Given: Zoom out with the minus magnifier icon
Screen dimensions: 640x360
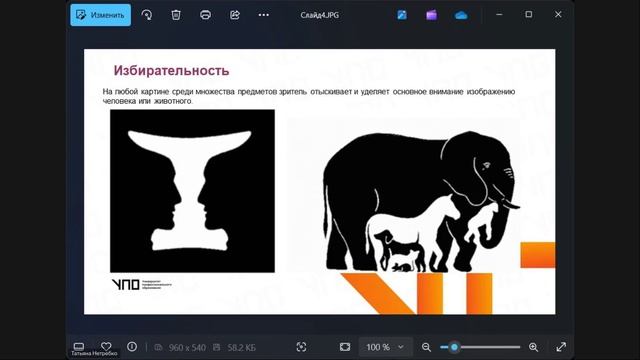Looking at the screenshot, I should point(427,347).
